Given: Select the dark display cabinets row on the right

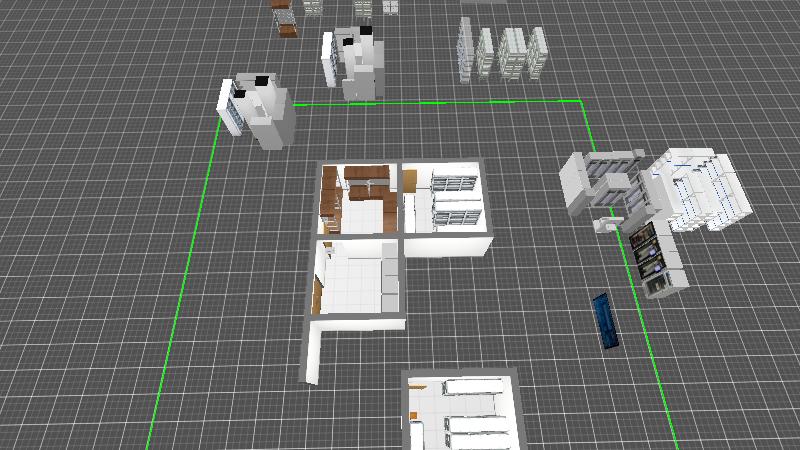Looking at the screenshot, I should coord(658,260).
